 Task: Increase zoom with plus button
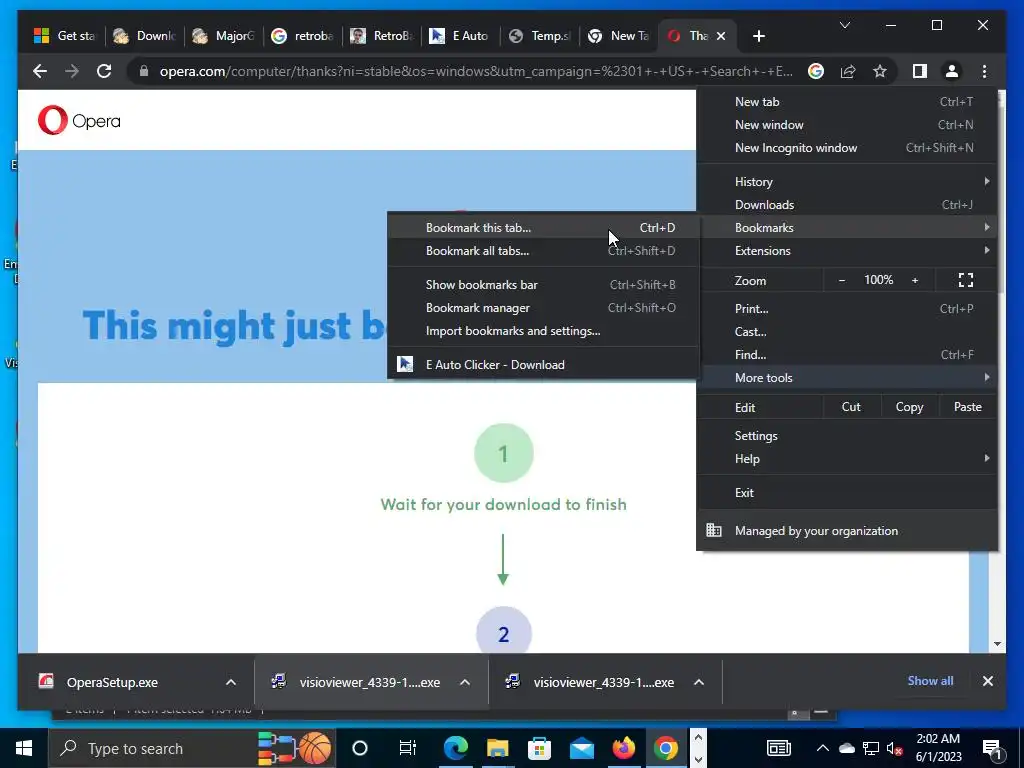915,280
